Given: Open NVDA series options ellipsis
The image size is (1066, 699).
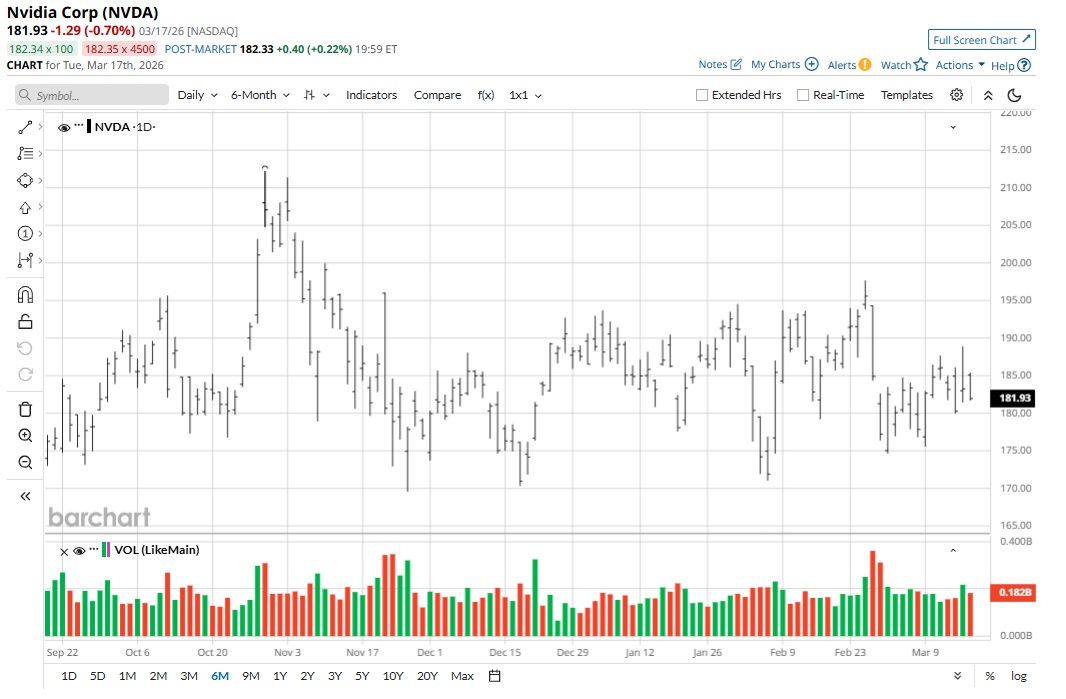Looking at the screenshot, I should coord(79,126).
